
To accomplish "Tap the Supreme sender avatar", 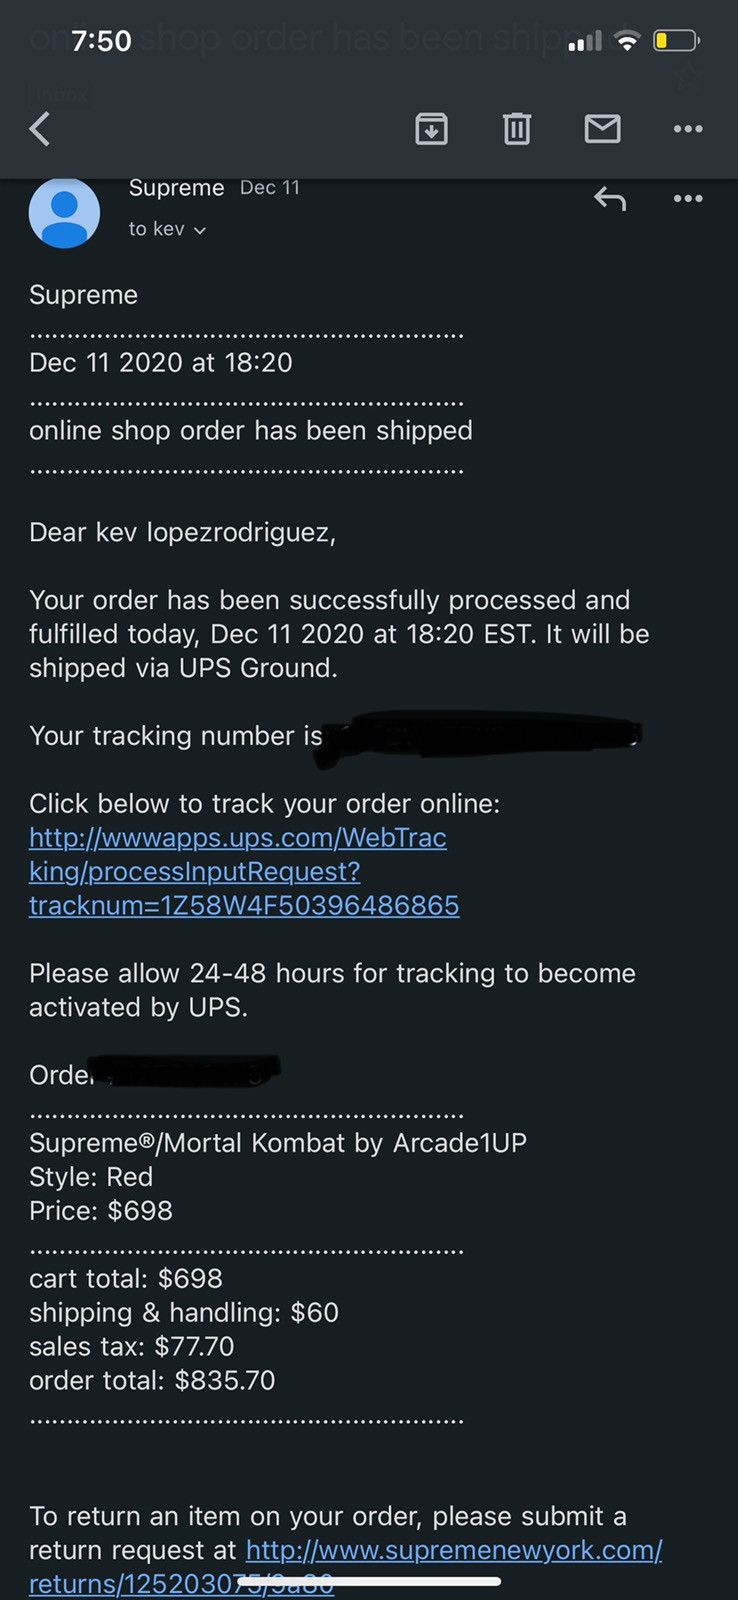I will tap(64, 212).
